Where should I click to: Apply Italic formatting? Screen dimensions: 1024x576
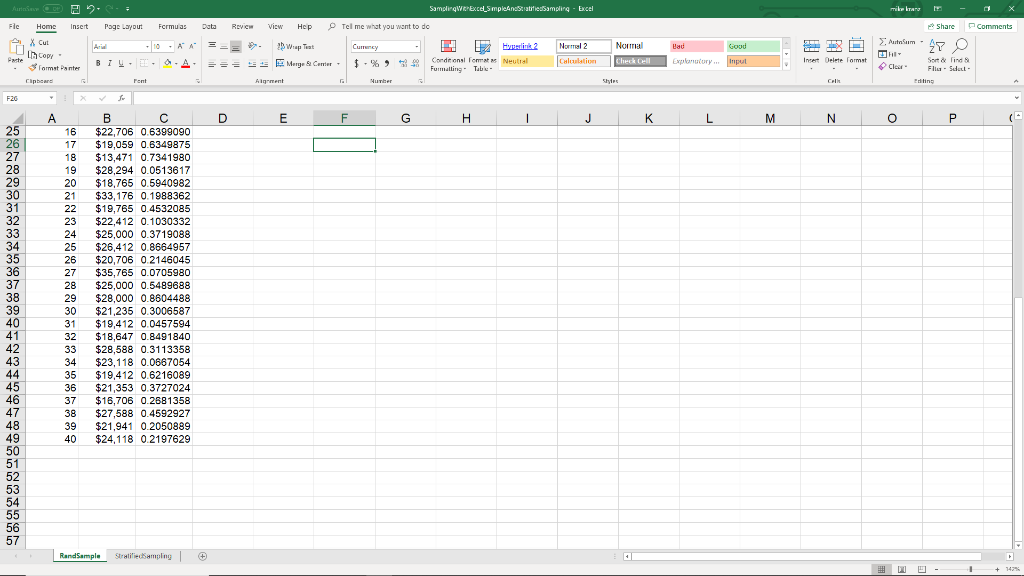[x=109, y=63]
